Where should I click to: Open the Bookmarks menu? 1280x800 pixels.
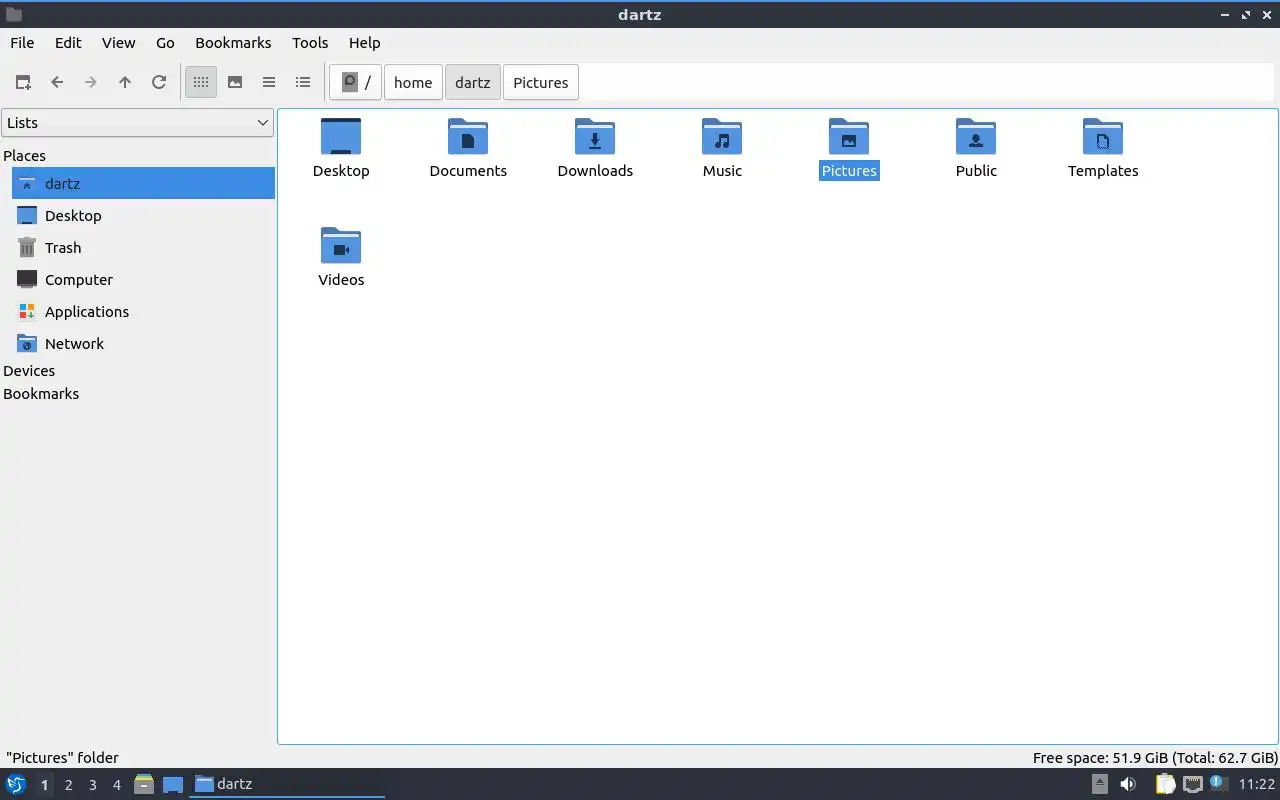pos(233,43)
